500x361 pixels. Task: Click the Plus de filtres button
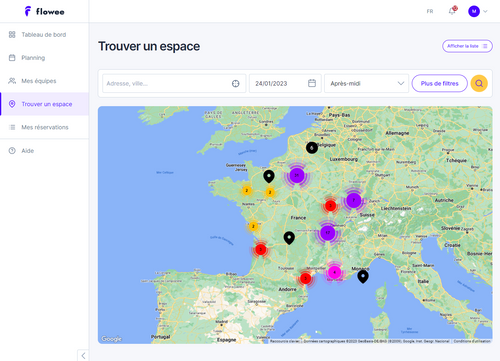click(439, 83)
